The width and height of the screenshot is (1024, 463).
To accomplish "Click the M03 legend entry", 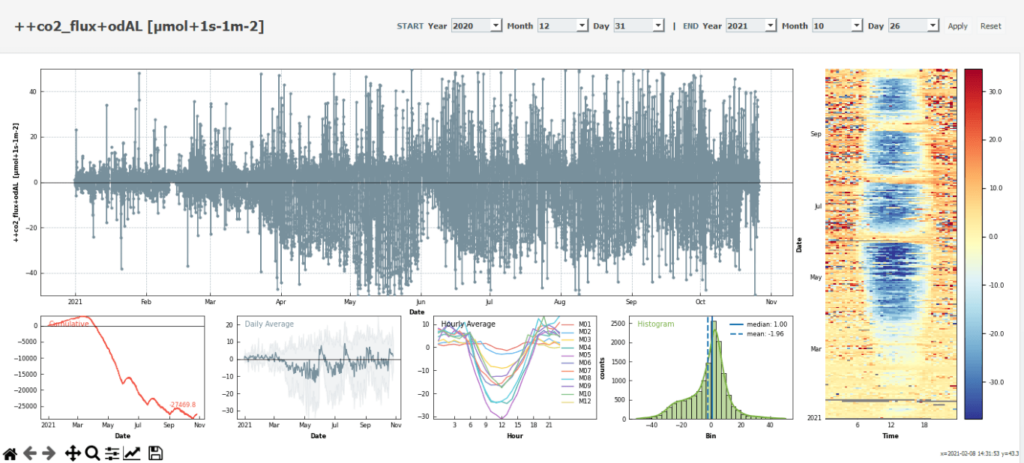I will click(x=578, y=340).
